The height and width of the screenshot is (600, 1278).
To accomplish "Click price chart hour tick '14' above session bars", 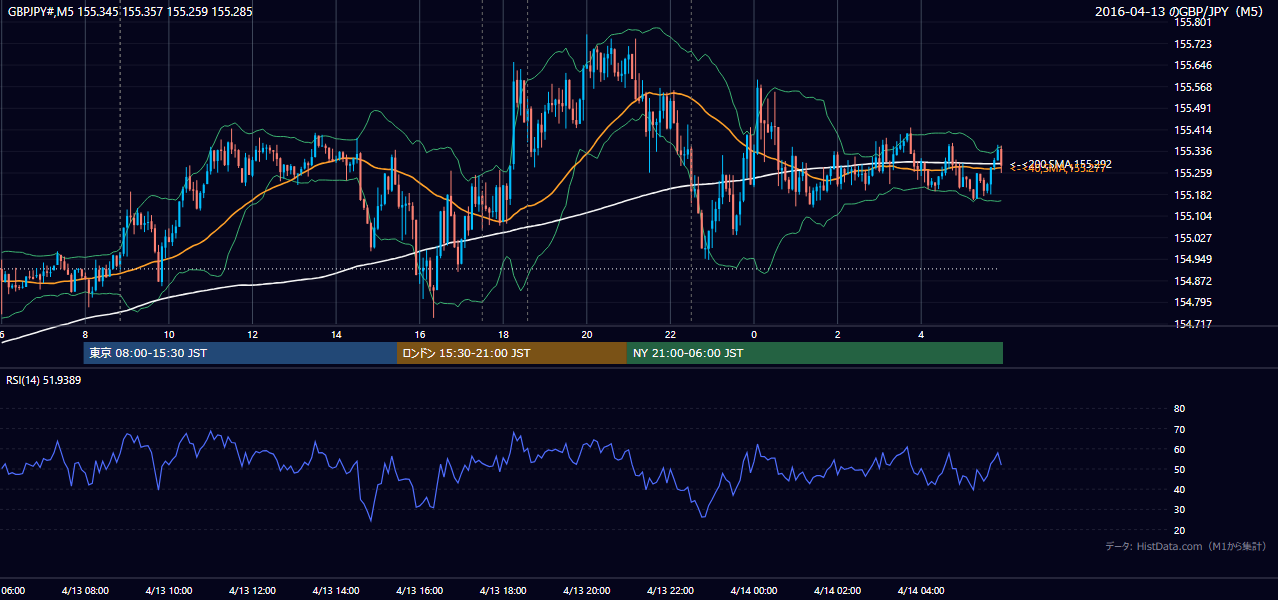I will pyautogui.click(x=336, y=334).
